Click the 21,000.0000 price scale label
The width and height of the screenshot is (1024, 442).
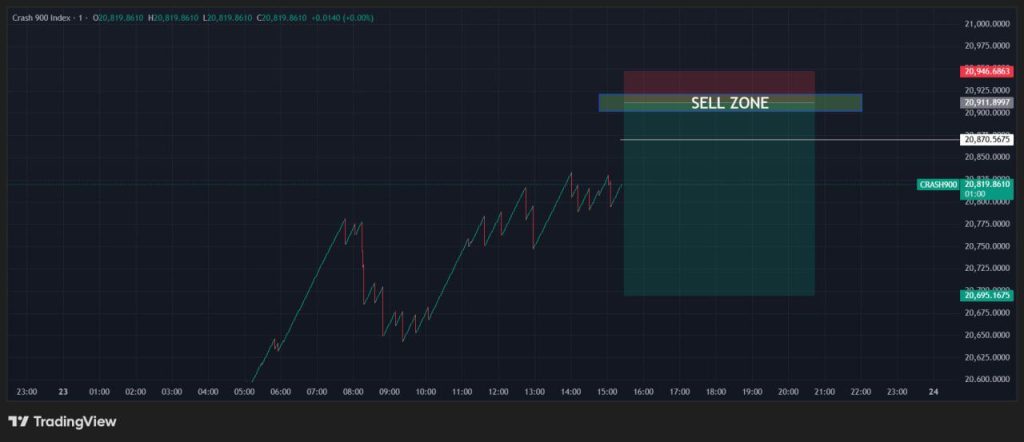pyautogui.click(x=987, y=23)
